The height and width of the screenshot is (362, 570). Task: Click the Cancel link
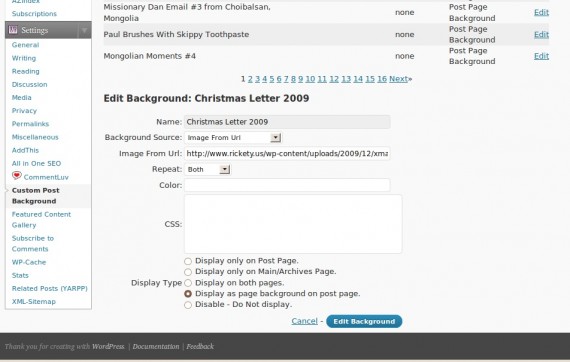click(x=304, y=321)
